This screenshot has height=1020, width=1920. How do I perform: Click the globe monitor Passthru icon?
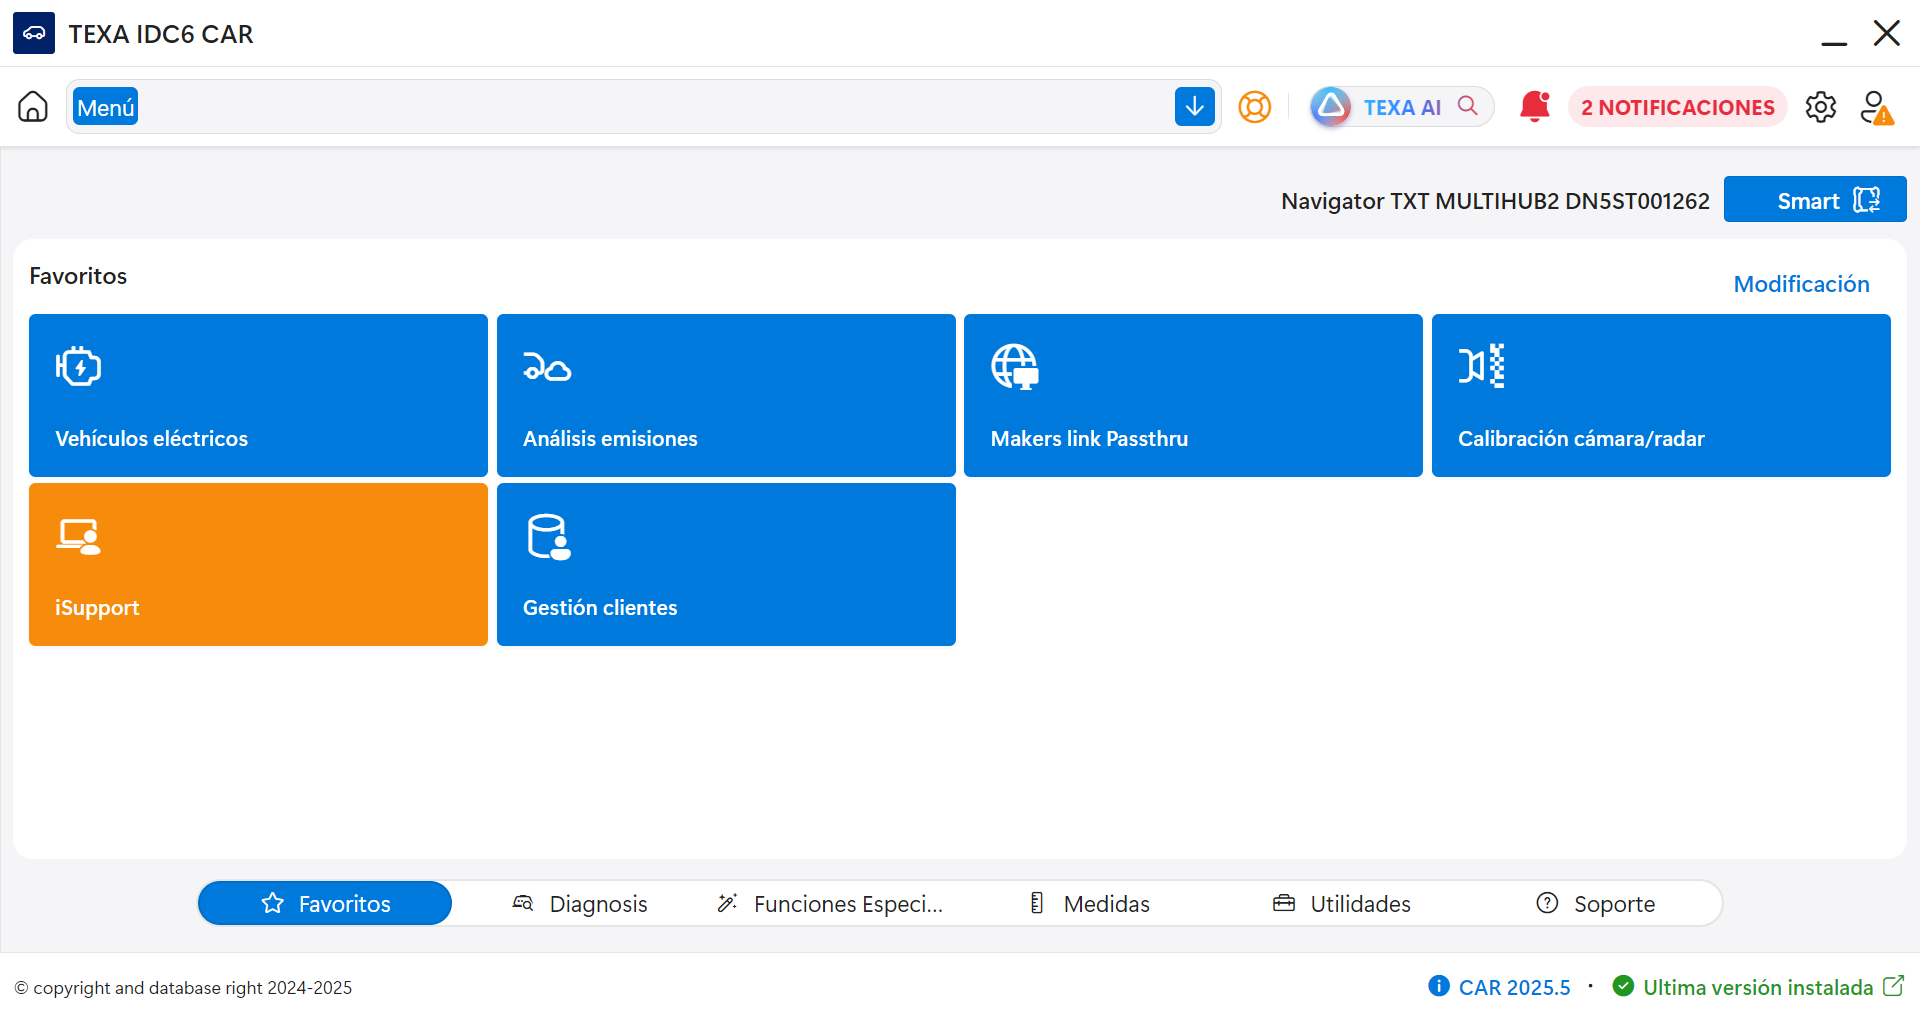click(1015, 367)
